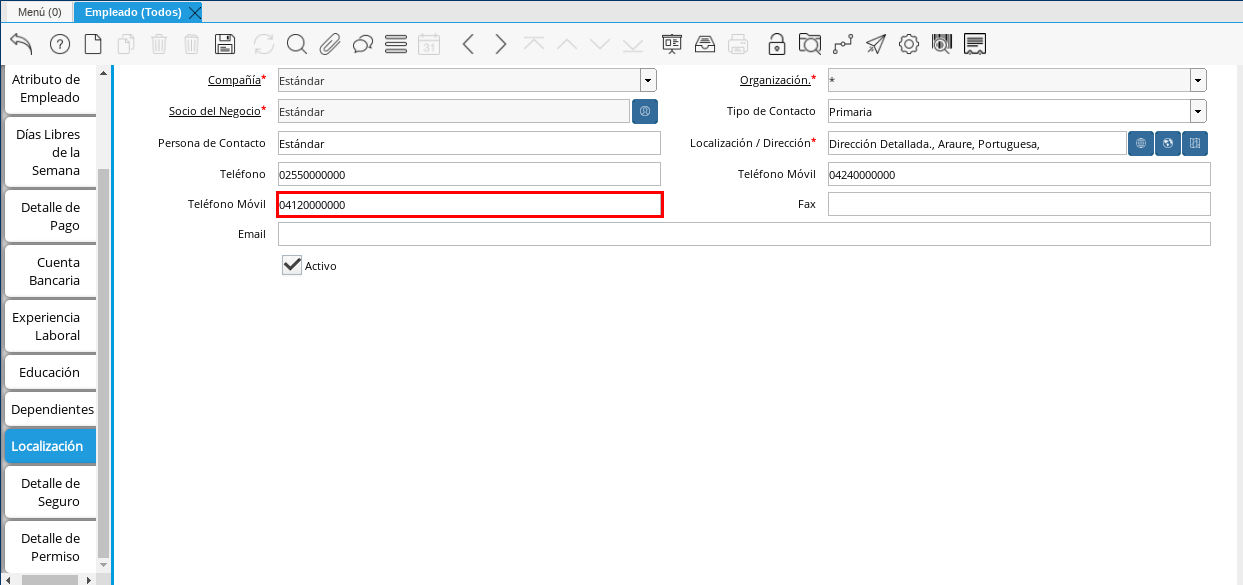Screen dimensions: 1243x585
Task: Open chat with the speech bubbles icon
Action: (x=363, y=44)
